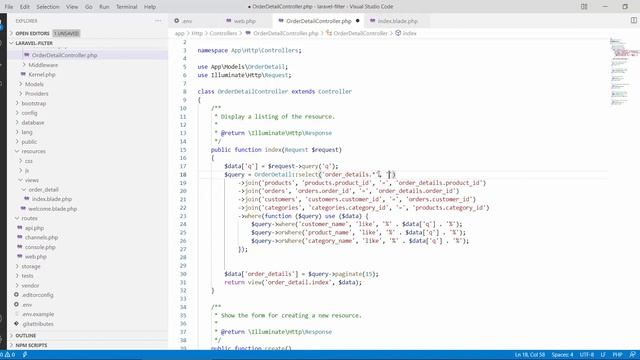Open the Customize Layout icon in title bar

click(584, 7)
